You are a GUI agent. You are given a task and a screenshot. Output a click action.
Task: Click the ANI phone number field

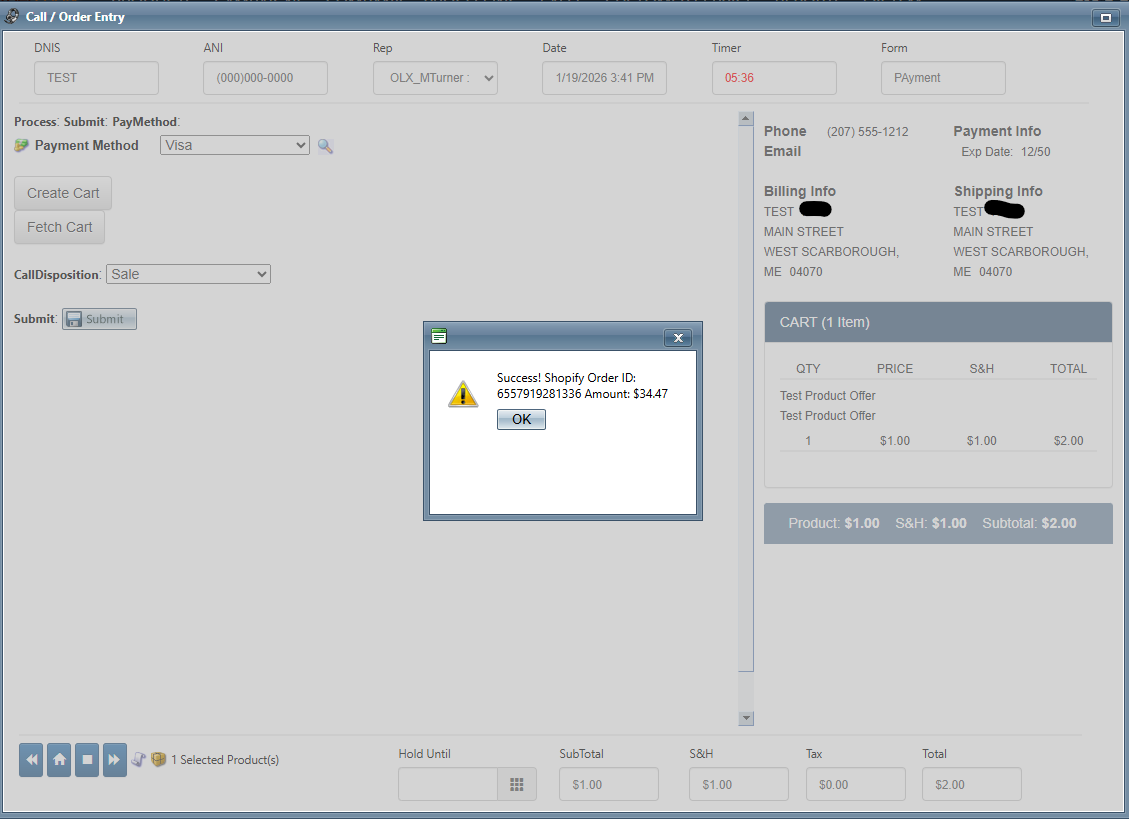265,78
